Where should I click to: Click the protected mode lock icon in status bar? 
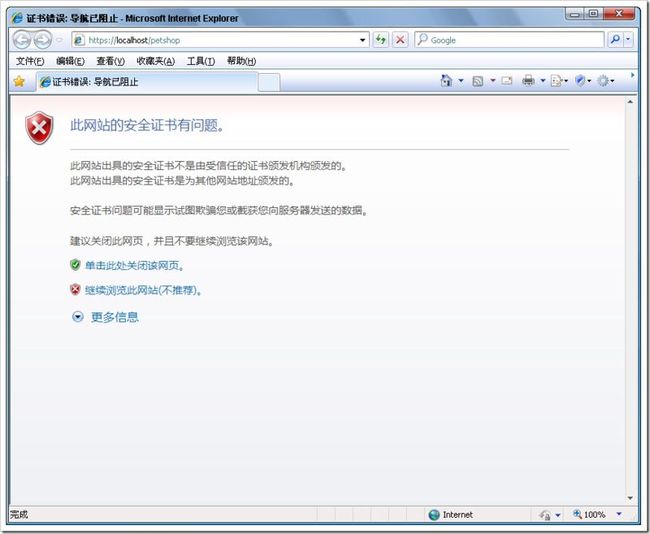pos(545,515)
